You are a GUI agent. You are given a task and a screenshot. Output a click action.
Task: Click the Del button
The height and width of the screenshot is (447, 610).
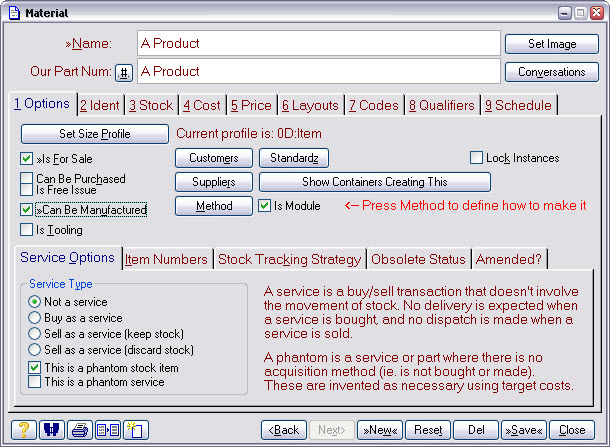476,430
